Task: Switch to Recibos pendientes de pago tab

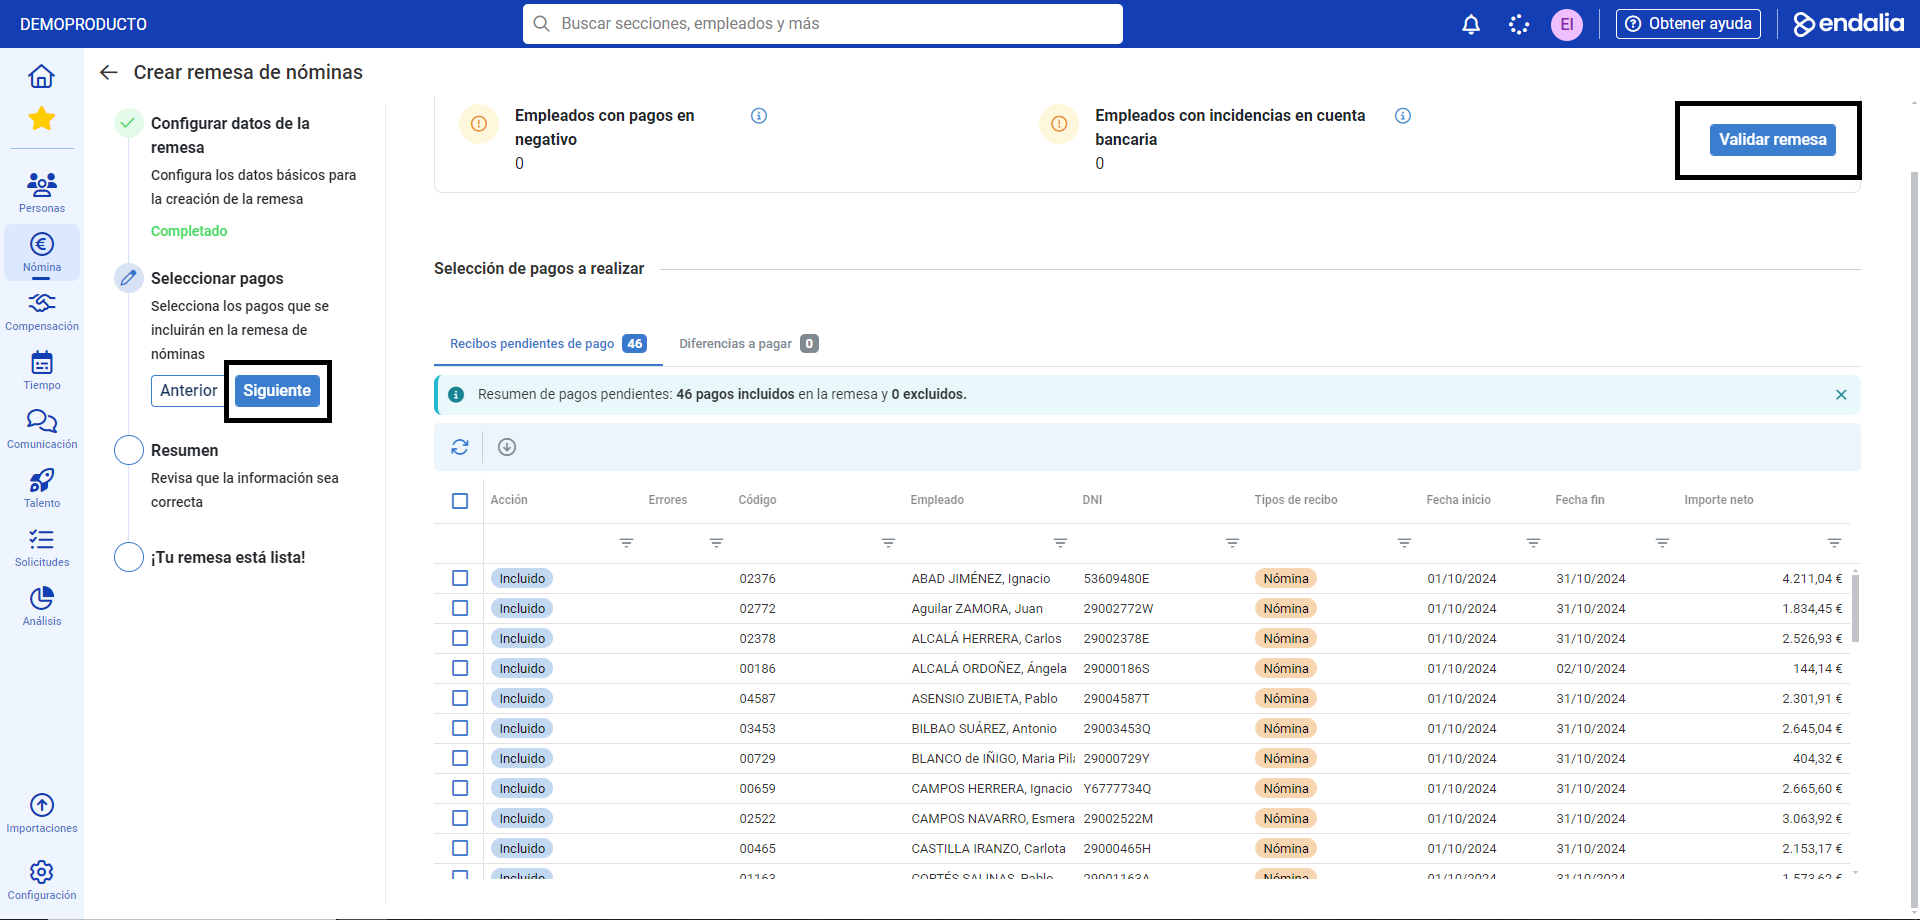Action: pos(548,344)
